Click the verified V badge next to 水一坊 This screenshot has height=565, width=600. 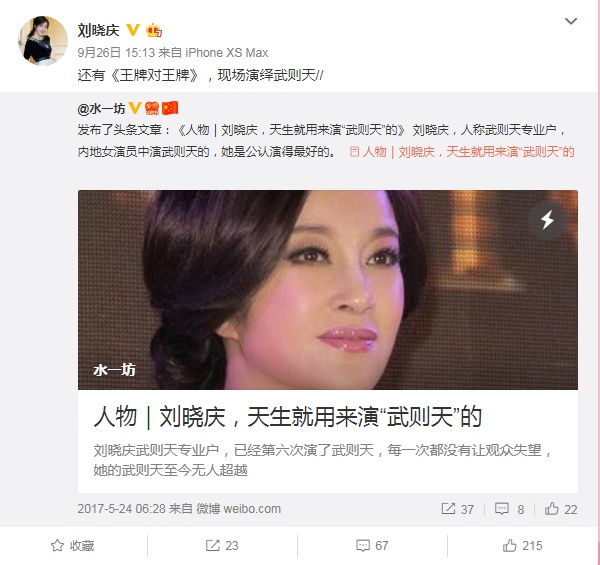(135, 108)
